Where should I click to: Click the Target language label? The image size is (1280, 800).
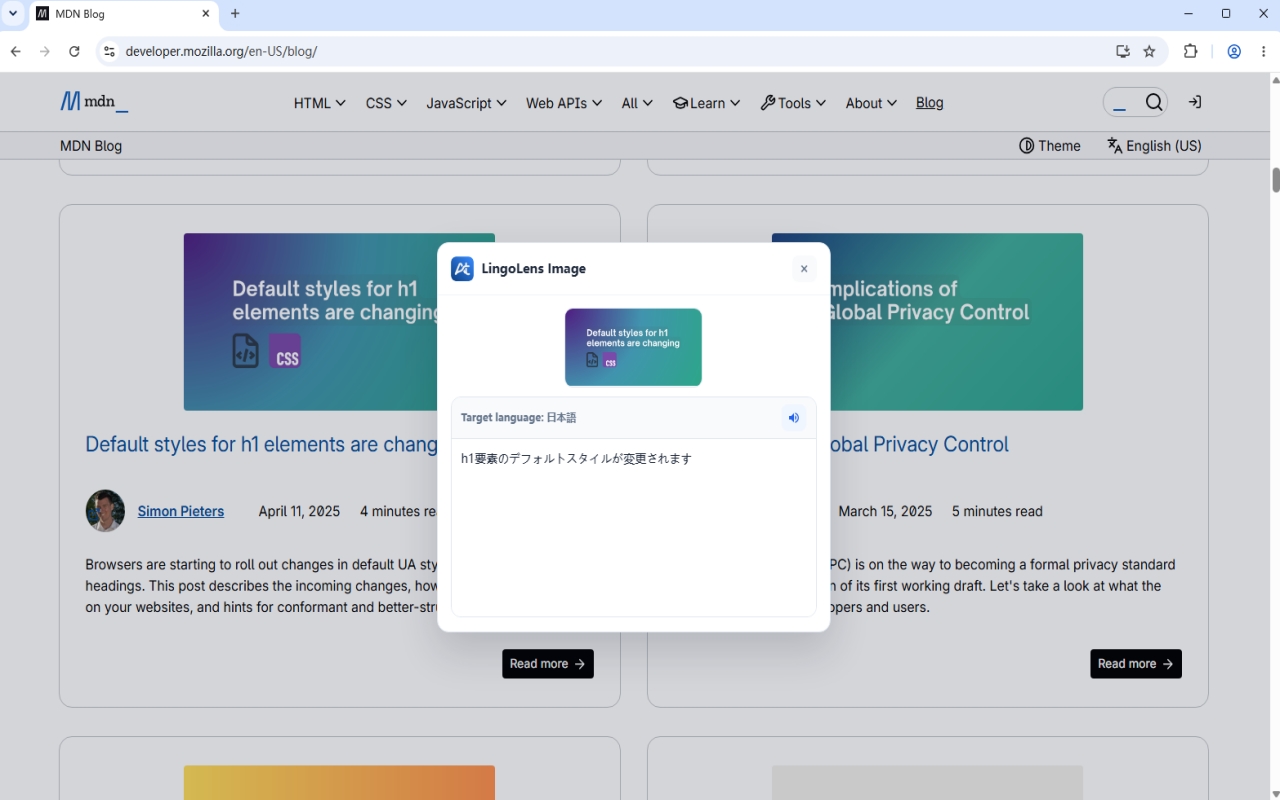tap(518, 418)
